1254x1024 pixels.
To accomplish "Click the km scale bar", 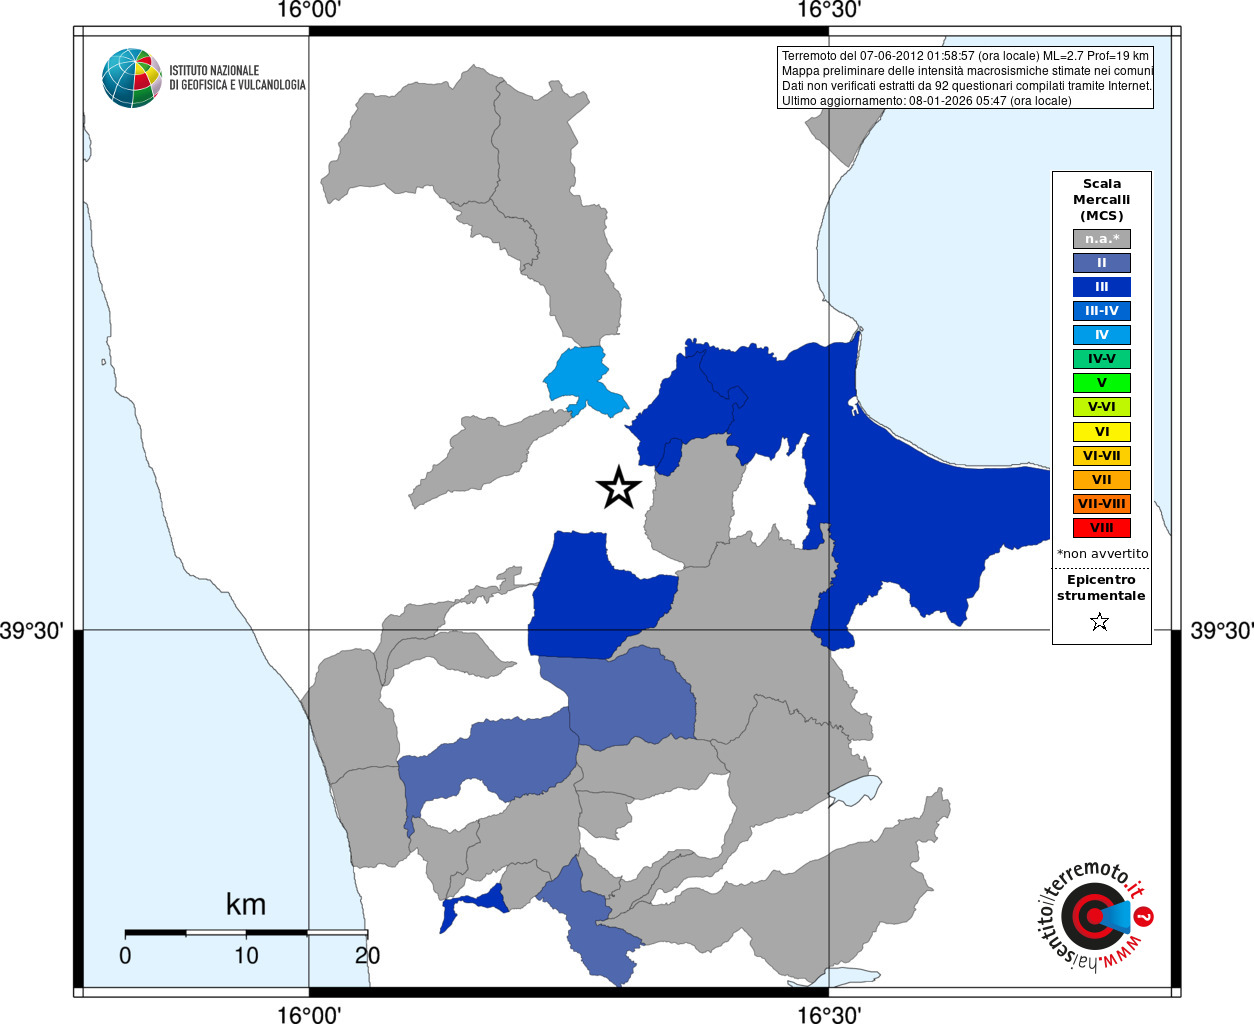I will [246, 933].
